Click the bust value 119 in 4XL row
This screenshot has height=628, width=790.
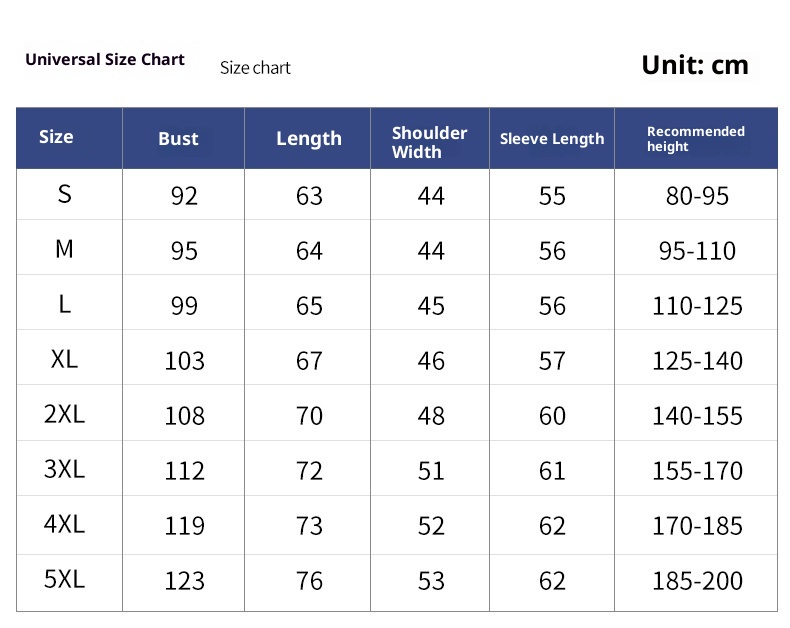point(184,525)
